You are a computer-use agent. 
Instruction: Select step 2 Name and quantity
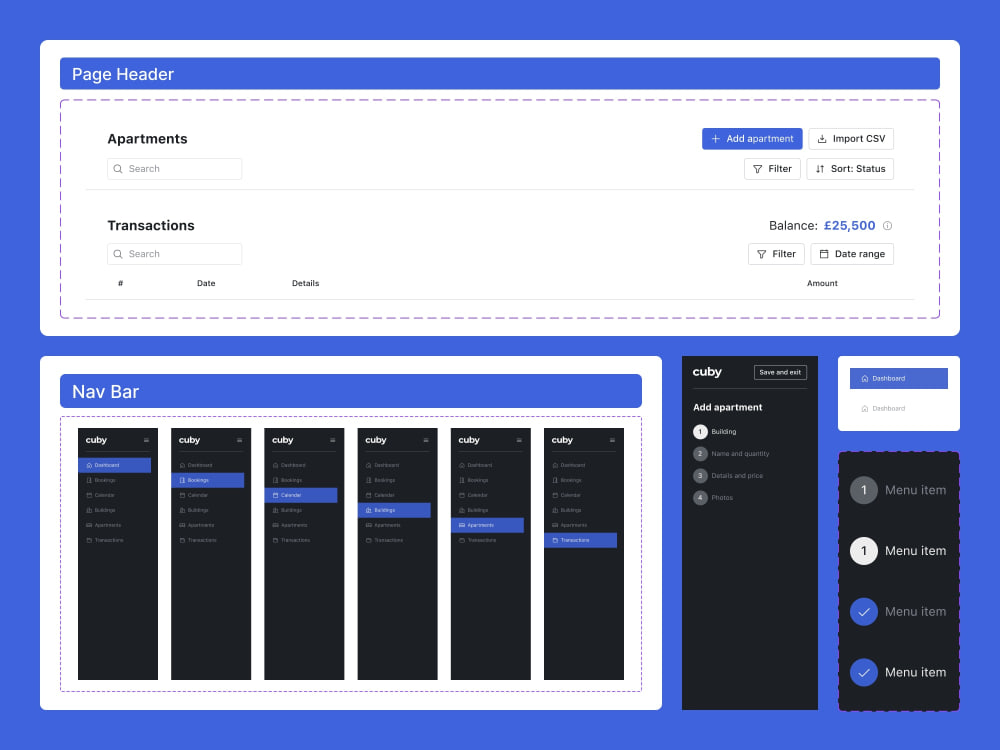[x=732, y=453]
